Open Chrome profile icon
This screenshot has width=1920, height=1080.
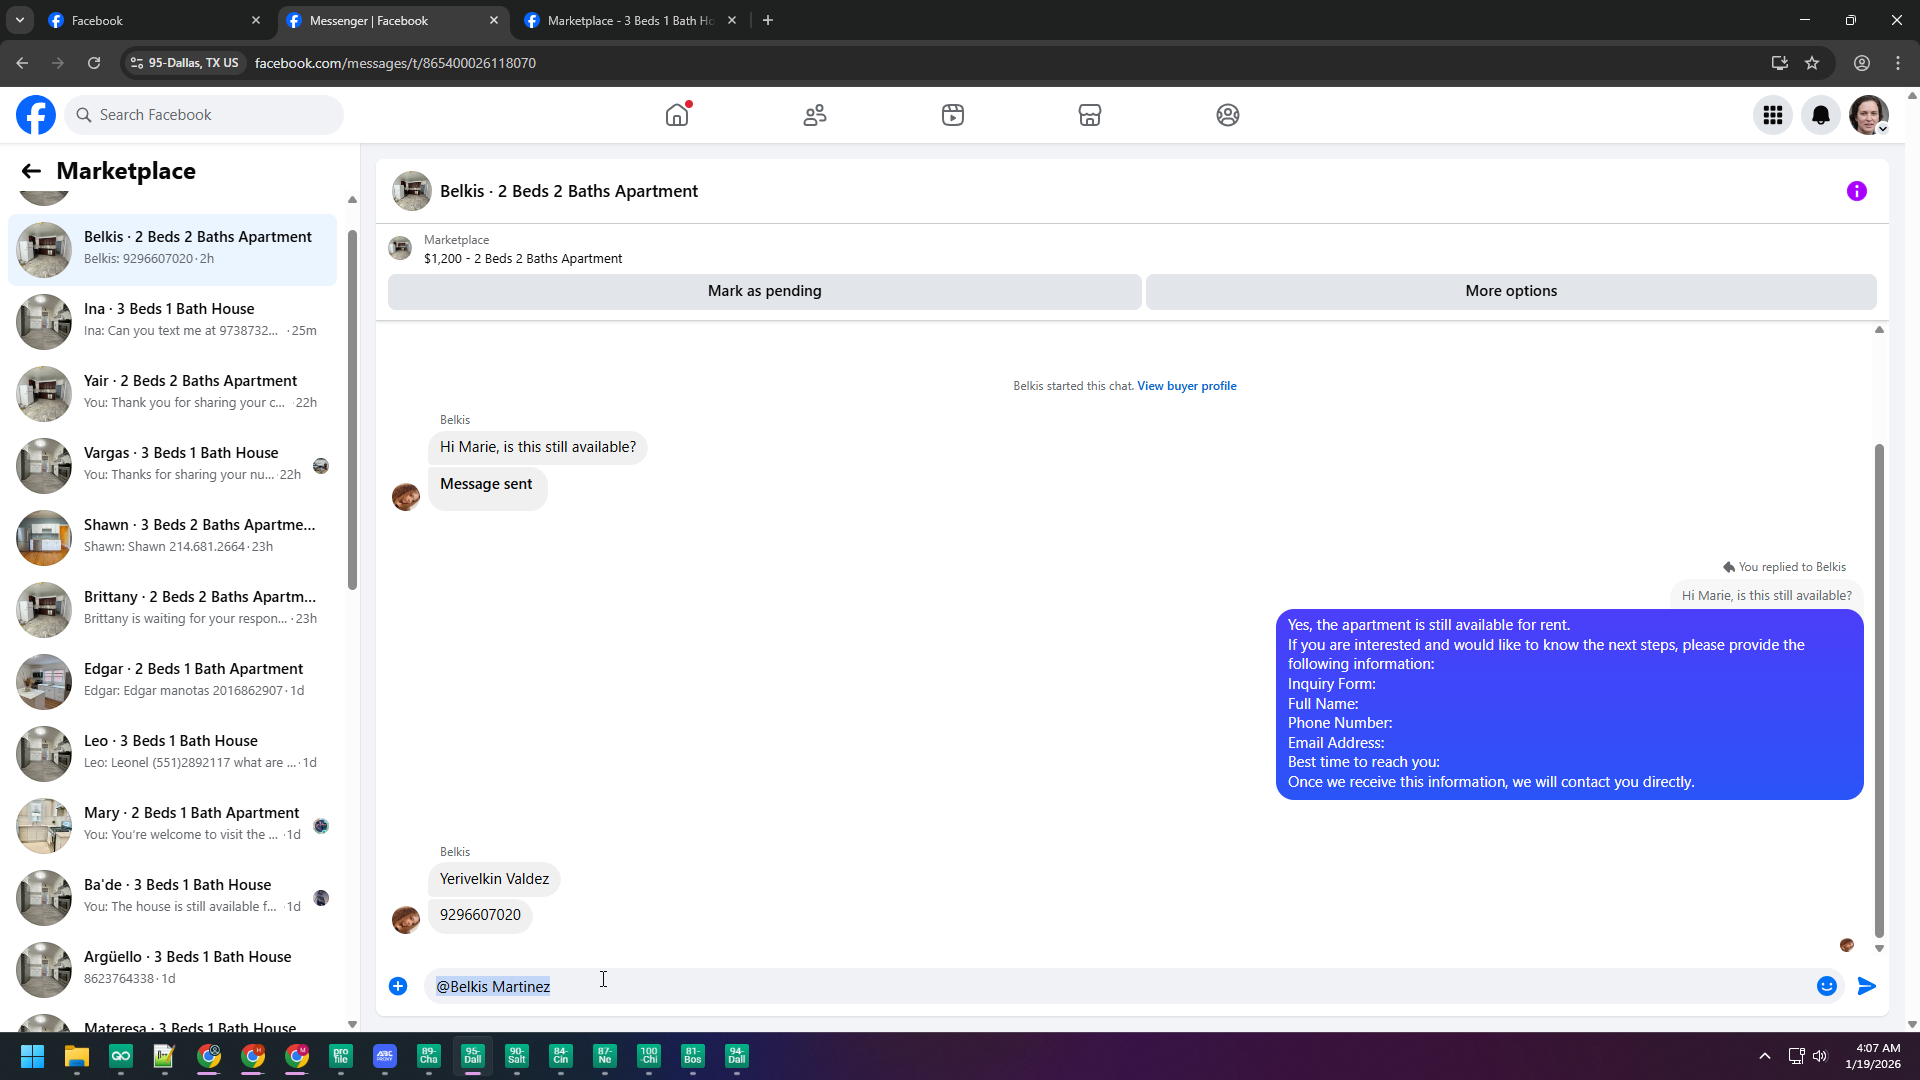[x=1862, y=63]
